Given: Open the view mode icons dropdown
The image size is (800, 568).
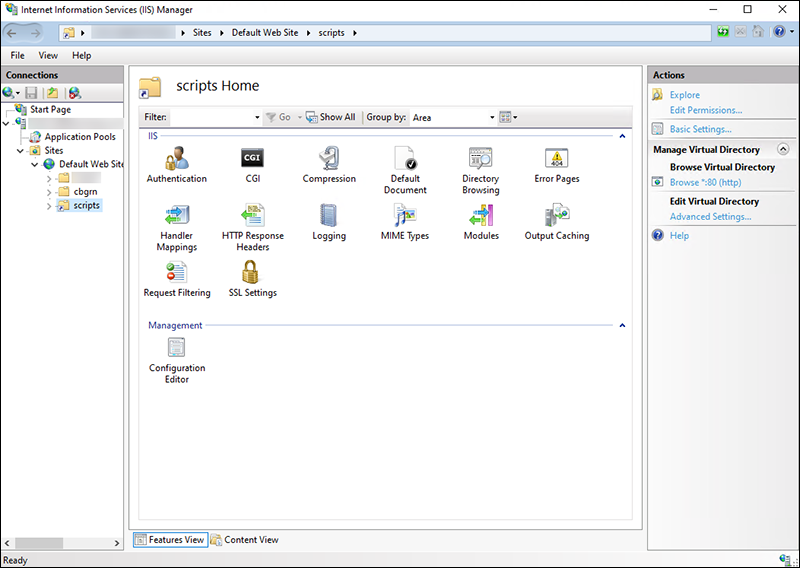Looking at the screenshot, I should [508, 117].
